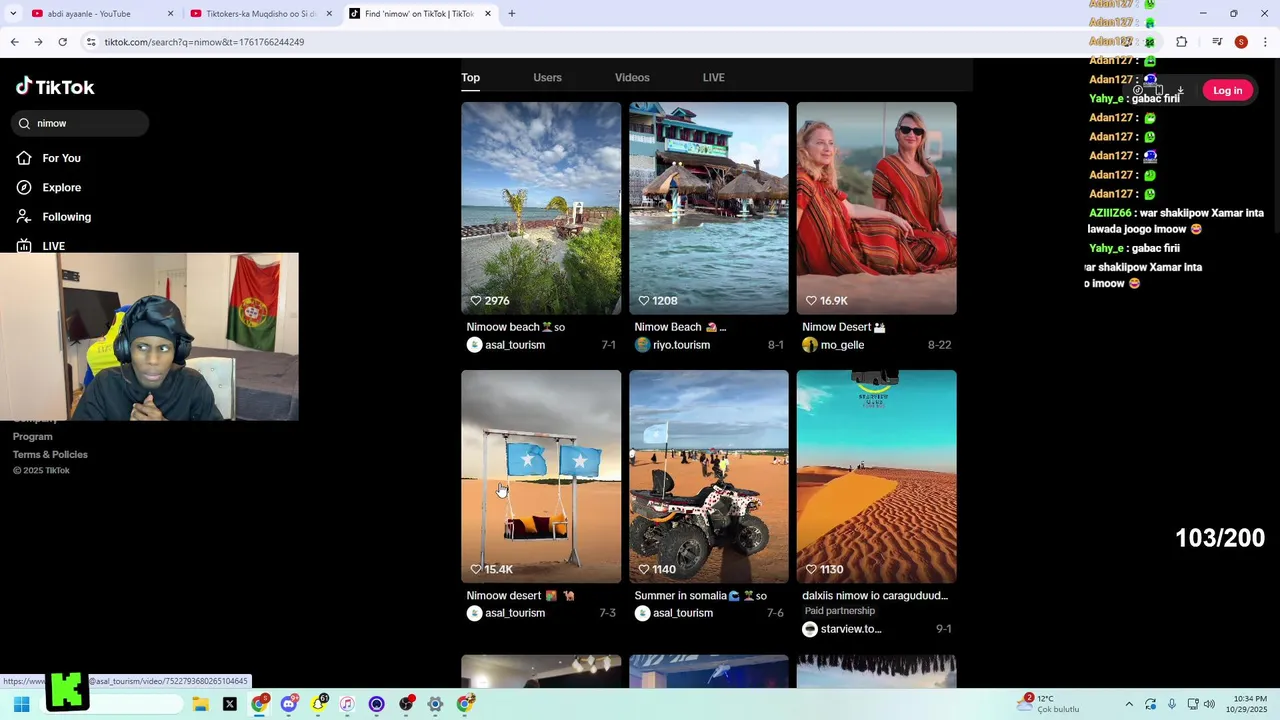Reload the TikTok page
This screenshot has width=1280, height=720.
(62, 42)
